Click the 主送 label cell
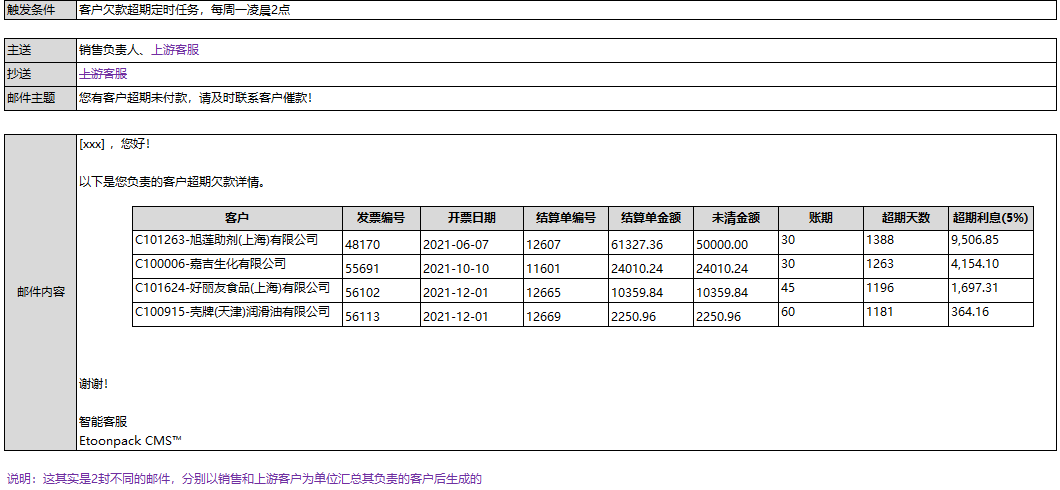Viewport: 1060px width, 490px height. tap(40, 49)
